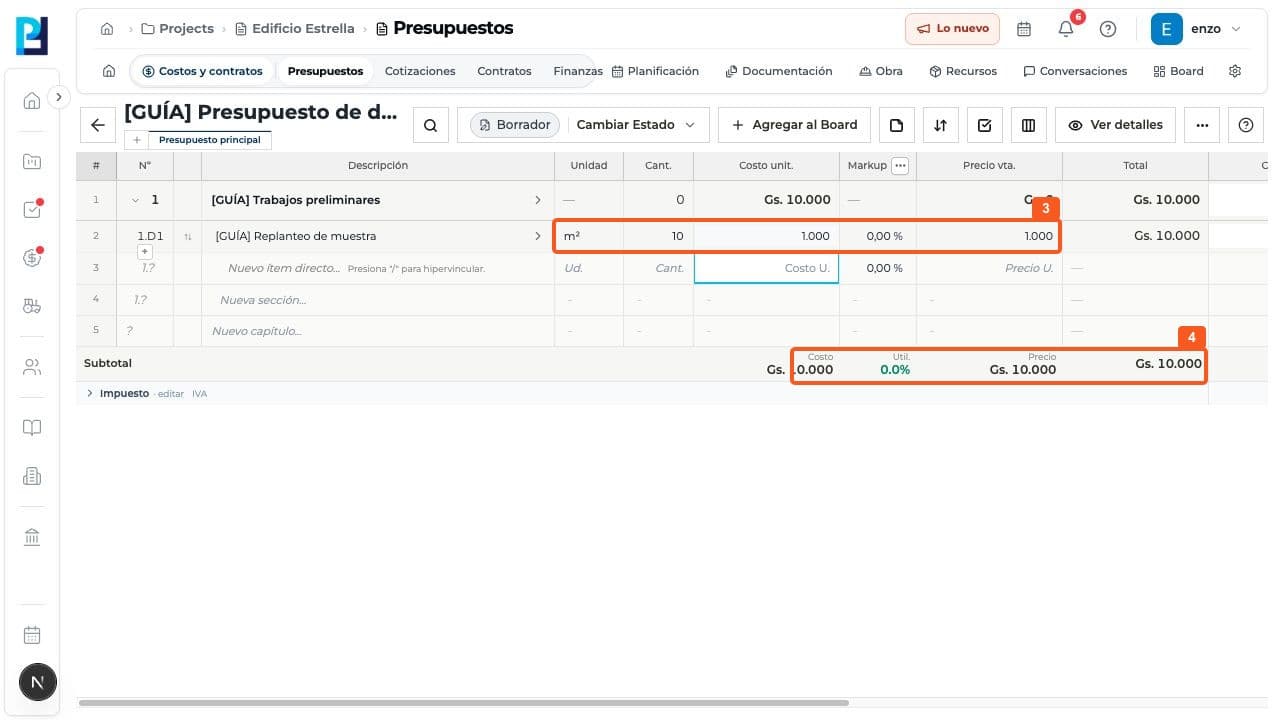Click the home icon in breadcrumb
The width and height of the screenshot is (1280, 720).
click(107, 29)
